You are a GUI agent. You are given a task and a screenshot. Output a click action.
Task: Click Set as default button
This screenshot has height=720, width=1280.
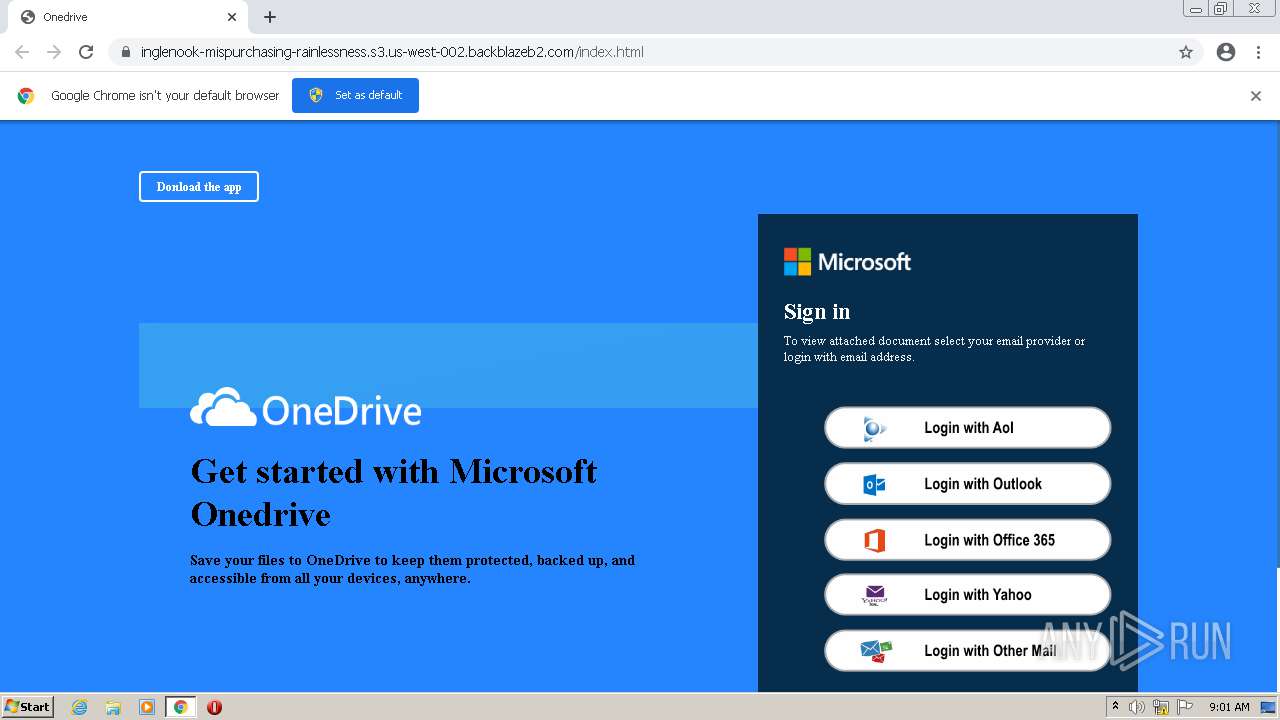355,95
